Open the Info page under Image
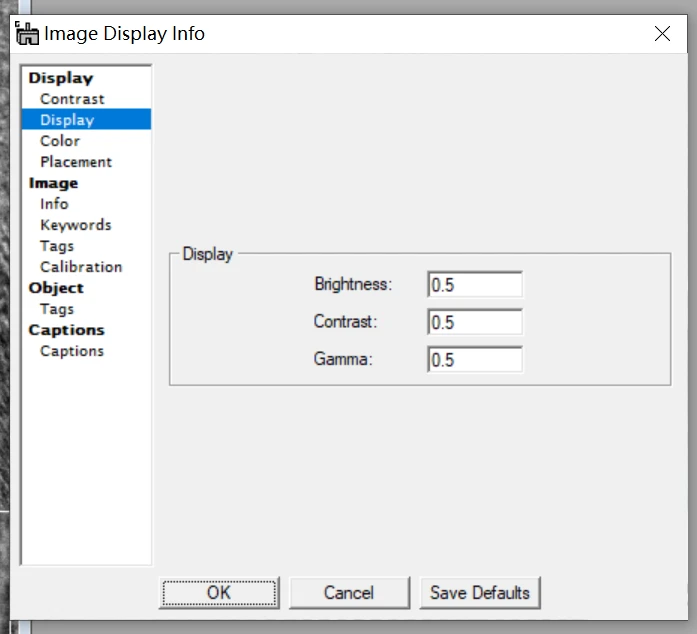This screenshot has width=697, height=634. (x=54, y=204)
